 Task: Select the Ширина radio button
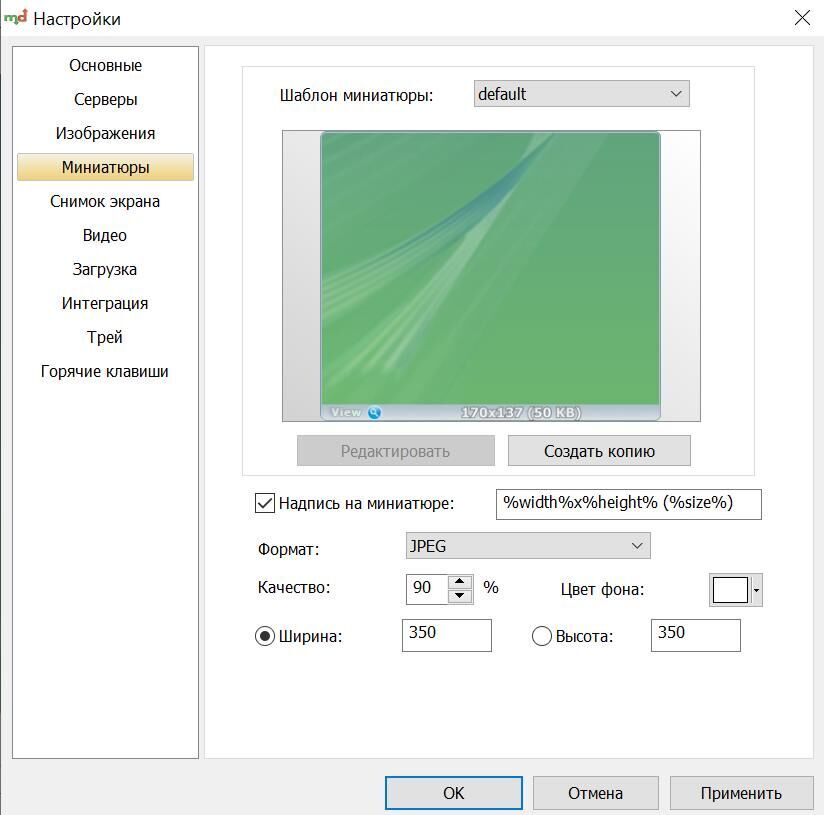point(265,636)
